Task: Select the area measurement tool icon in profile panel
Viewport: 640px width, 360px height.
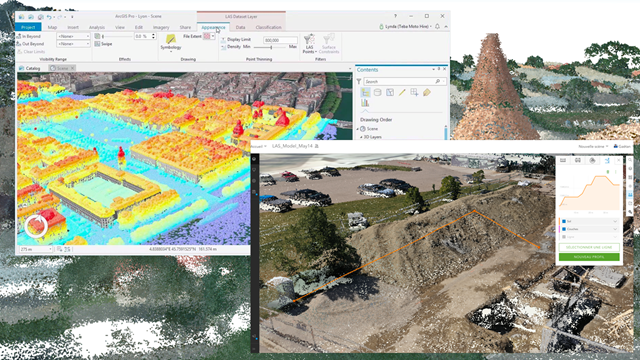Action: click(x=578, y=160)
